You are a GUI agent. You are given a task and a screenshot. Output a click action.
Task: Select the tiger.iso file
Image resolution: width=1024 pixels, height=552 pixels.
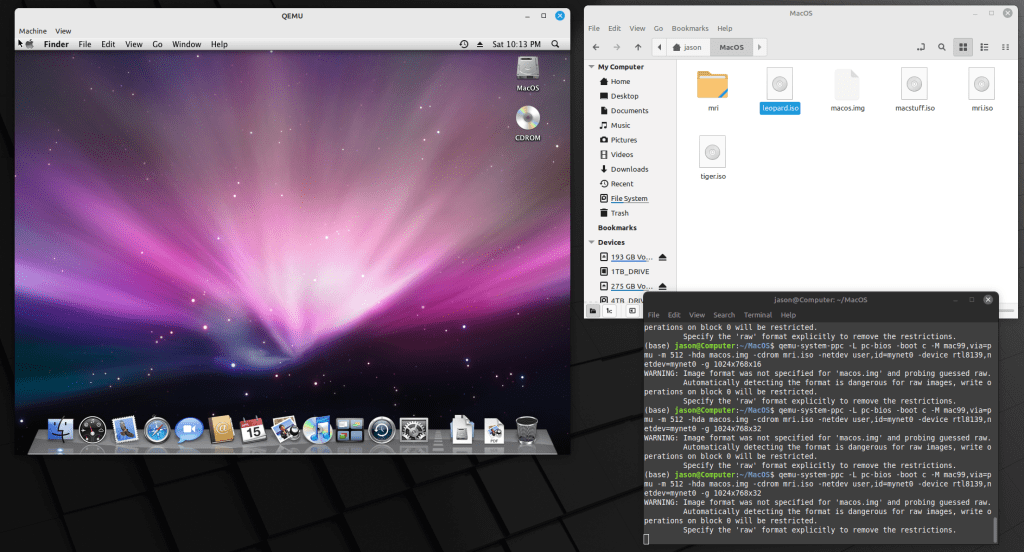(x=713, y=151)
